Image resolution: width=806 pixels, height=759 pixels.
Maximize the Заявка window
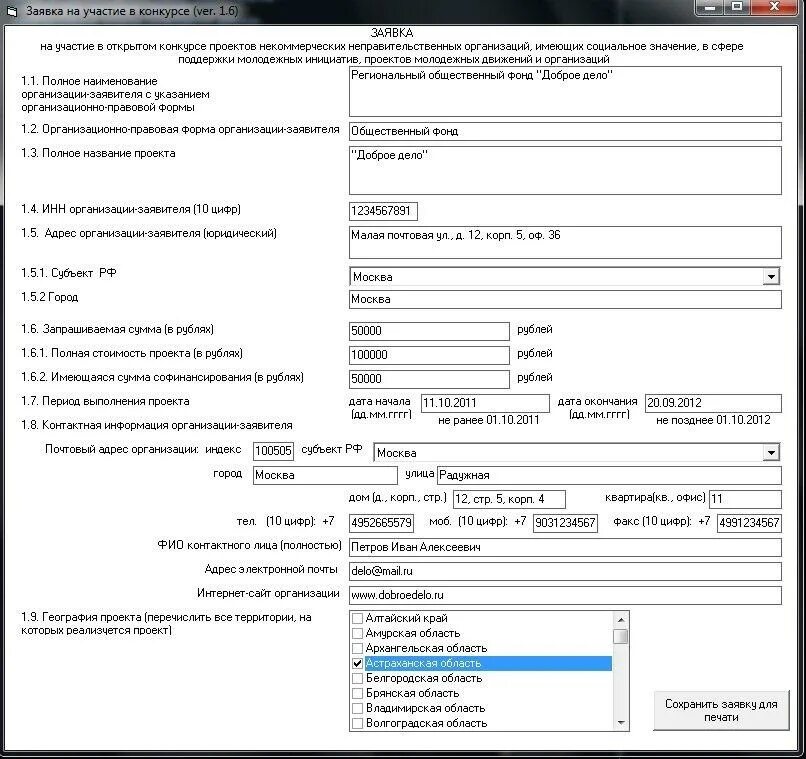tap(737, 7)
